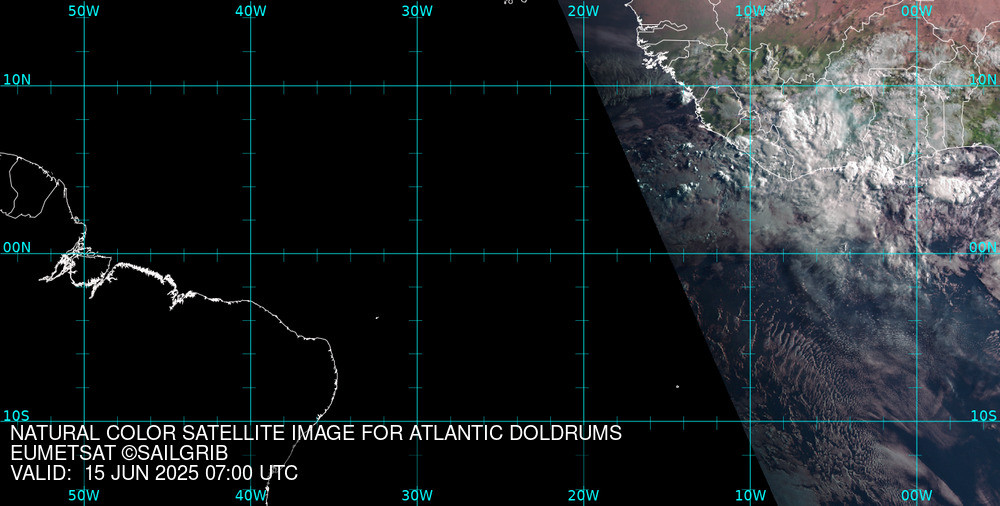Click the 'VALID: 15 JUN 2025 07:00 UTC' timestamp
The image size is (1000, 506).
click(x=154, y=473)
